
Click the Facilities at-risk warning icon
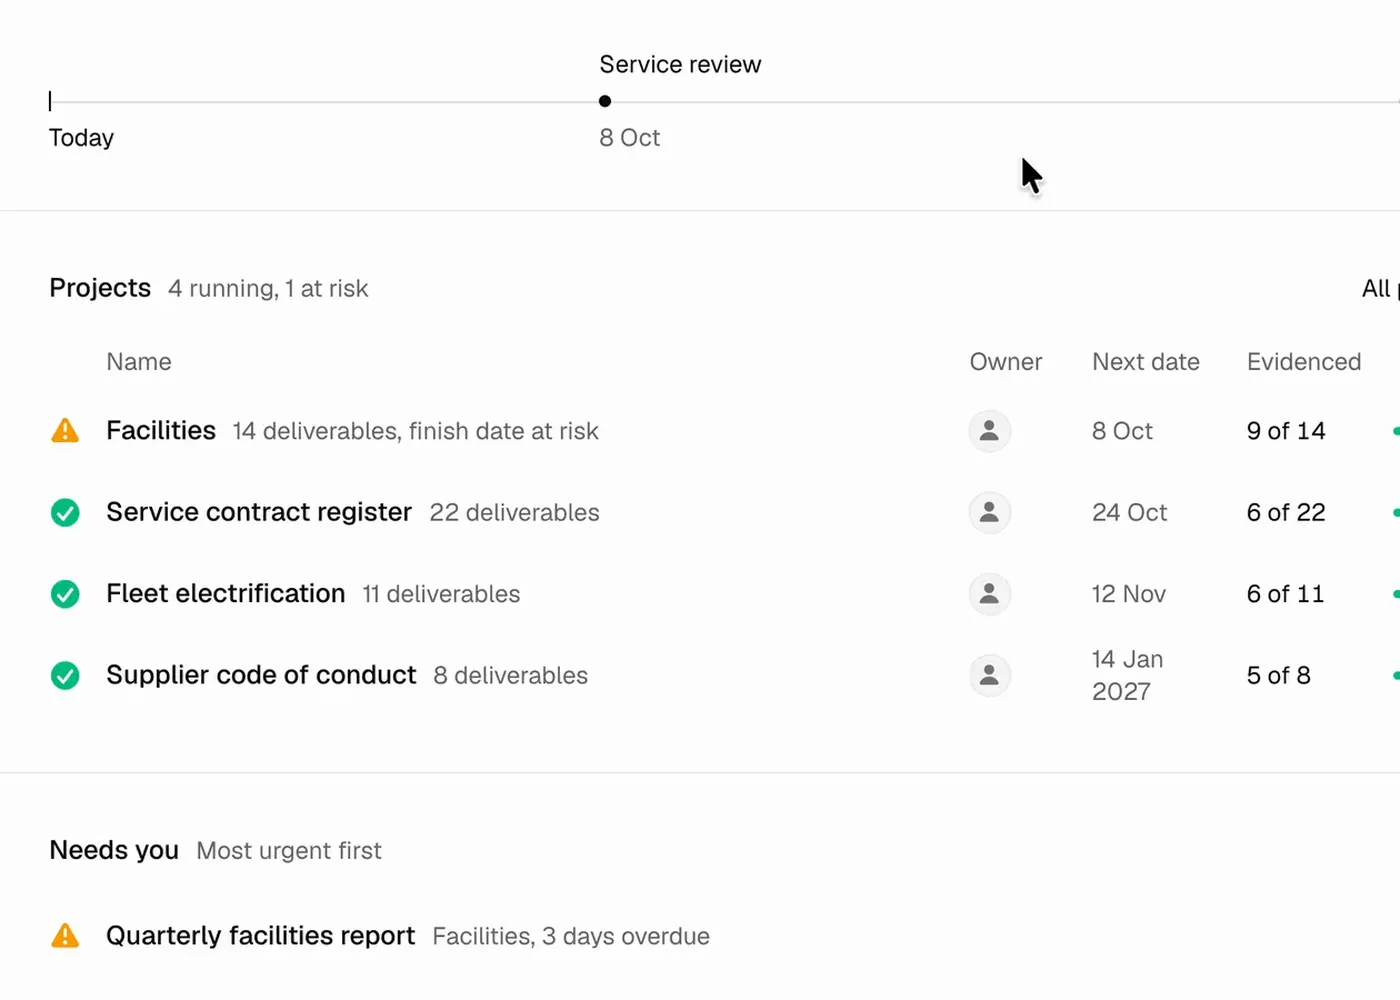(65, 431)
